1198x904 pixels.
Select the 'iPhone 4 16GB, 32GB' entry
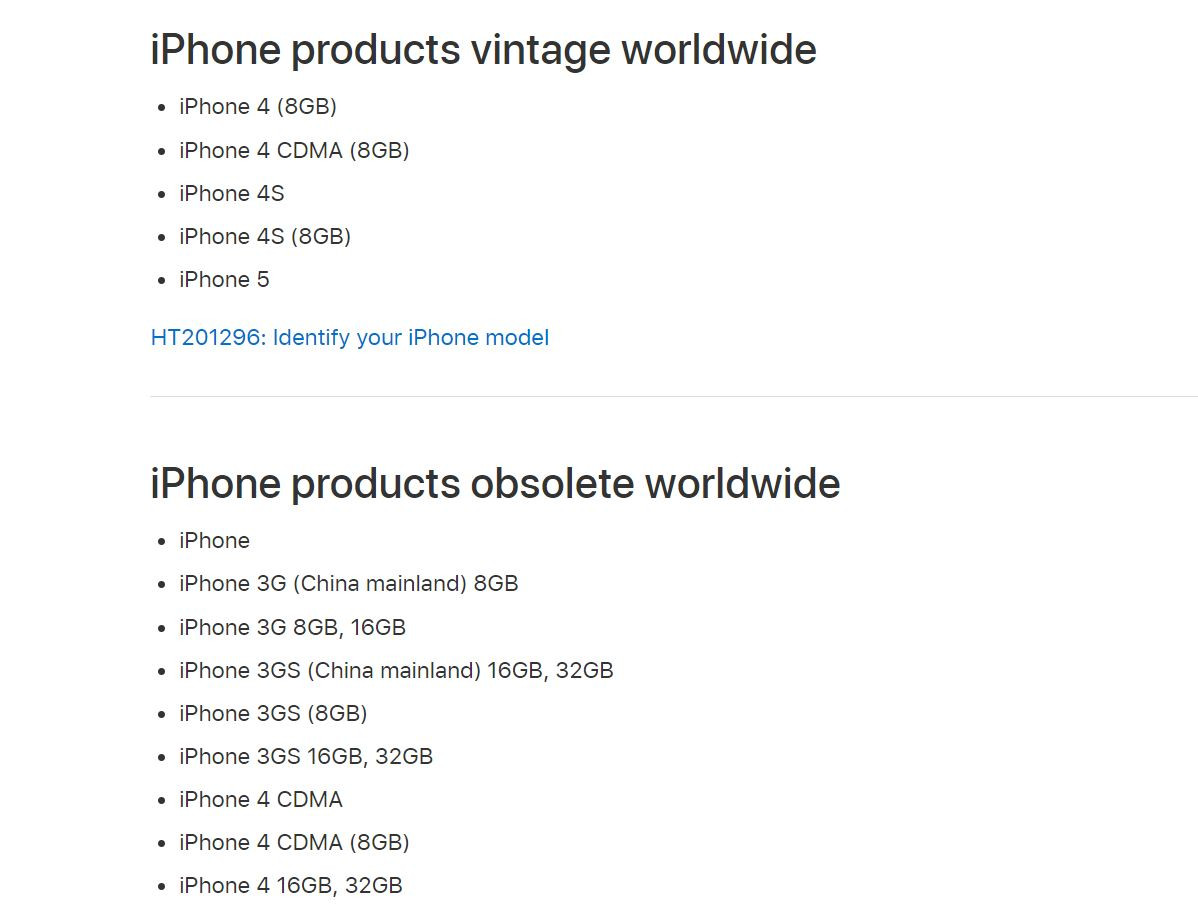[x=291, y=885]
